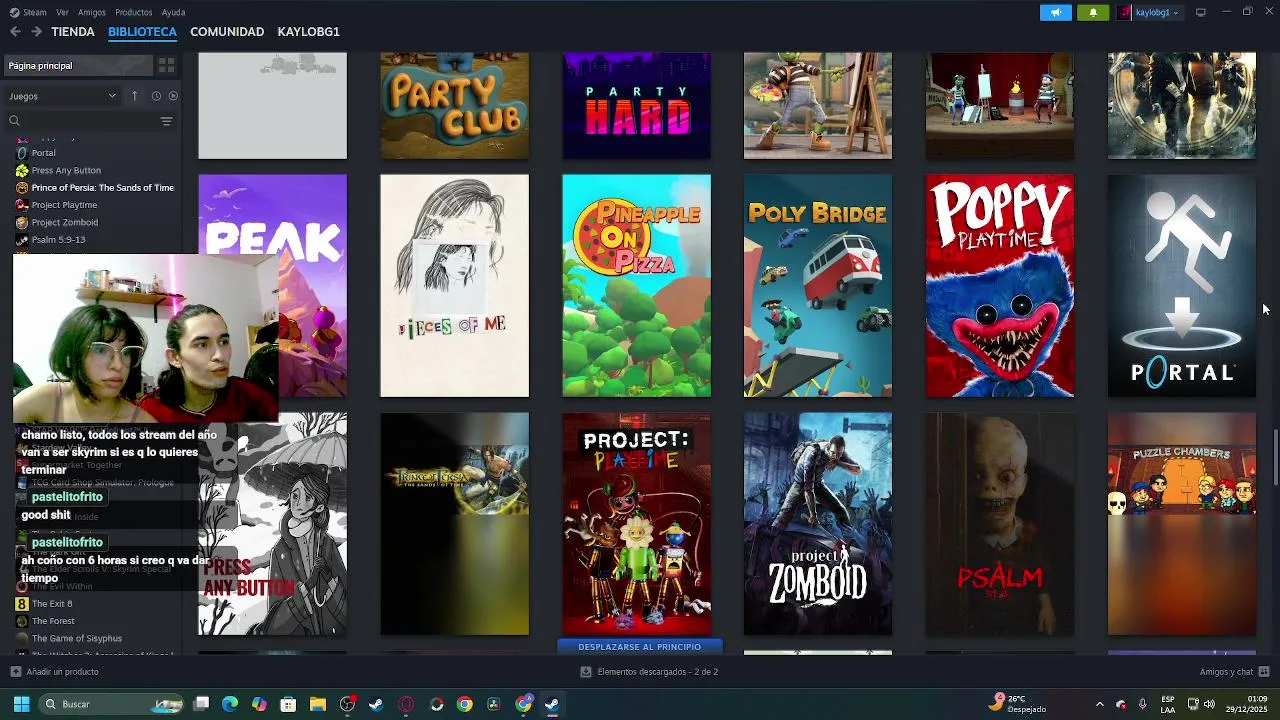Expand the Juegos dropdown

[x=63, y=96]
